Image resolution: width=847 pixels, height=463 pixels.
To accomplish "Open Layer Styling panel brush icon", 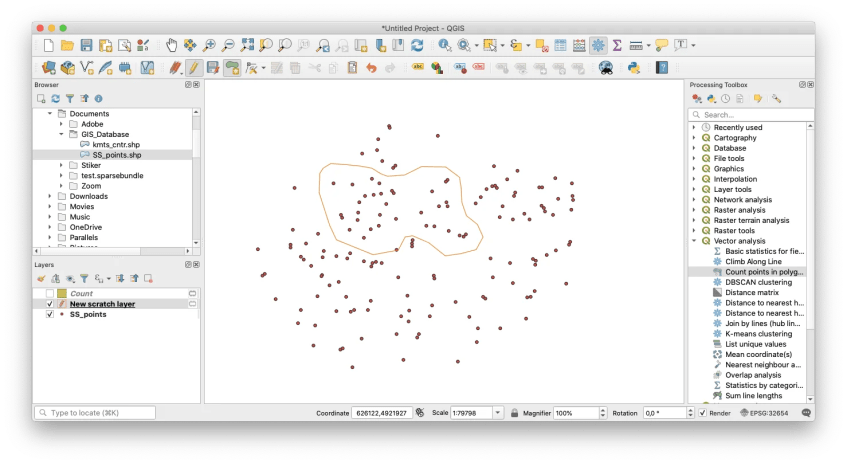I will [41, 279].
